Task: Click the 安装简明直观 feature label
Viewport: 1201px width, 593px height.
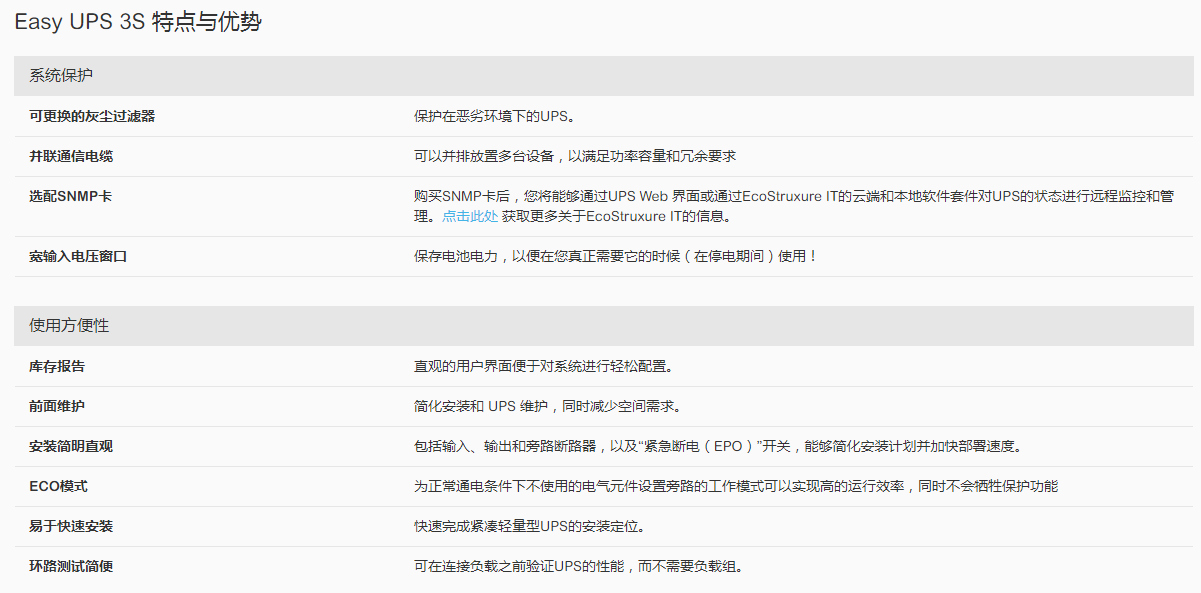Action: pyautogui.click(x=71, y=446)
